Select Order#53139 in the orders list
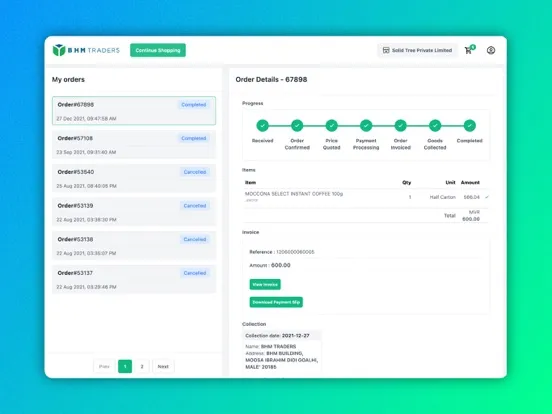This screenshot has height=414, width=552. point(134,212)
